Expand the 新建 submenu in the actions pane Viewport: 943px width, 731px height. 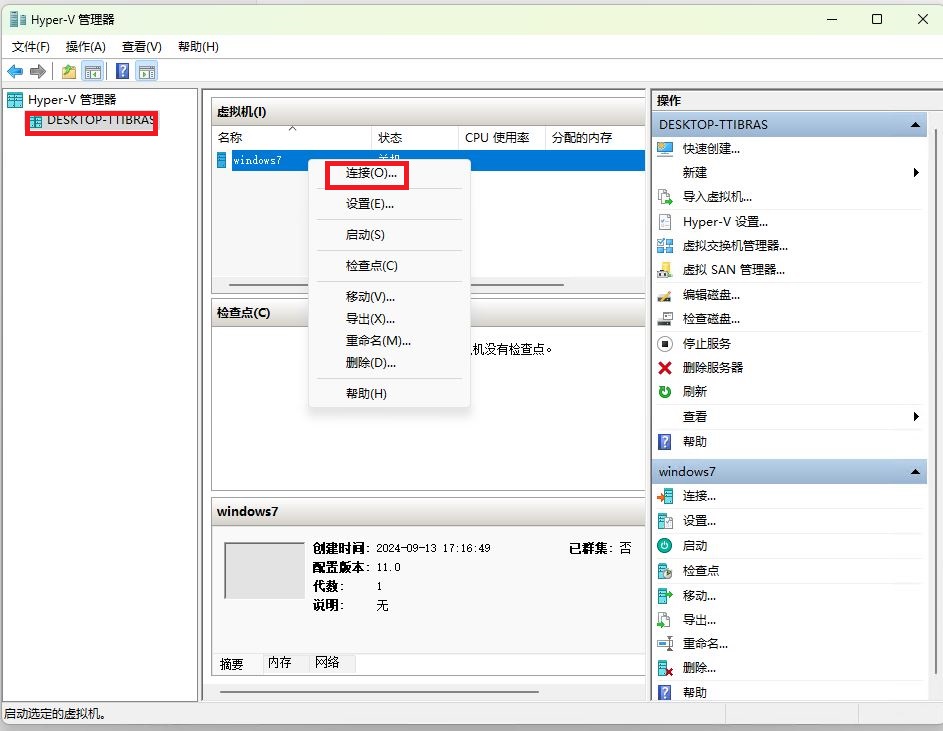tap(916, 173)
